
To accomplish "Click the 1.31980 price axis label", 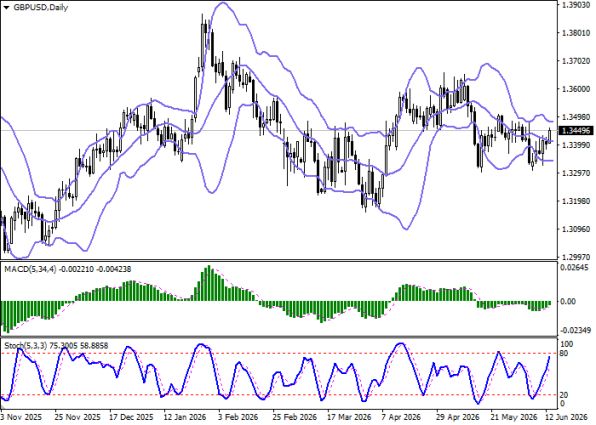I will pos(575,201).
